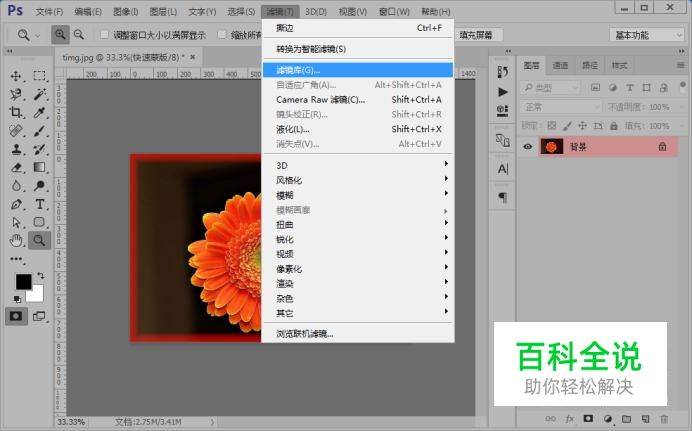692x431 pixels.
Task: Toggle layer filter on/off switch
Action: click(x=682, y=85)
